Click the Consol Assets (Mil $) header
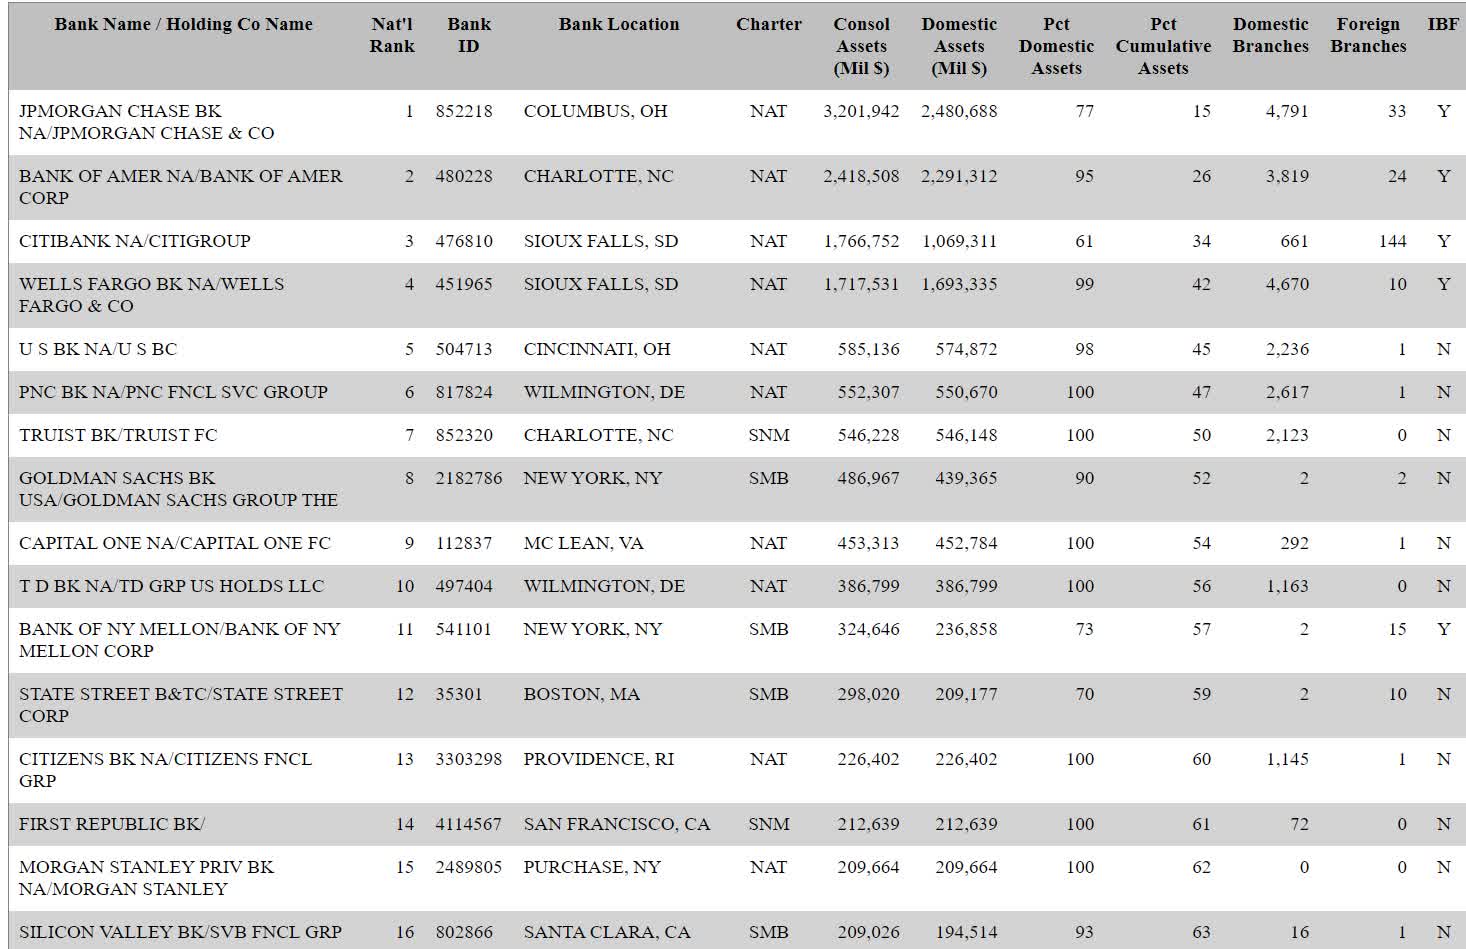The image size is (1466, 949). pos(861,46)
